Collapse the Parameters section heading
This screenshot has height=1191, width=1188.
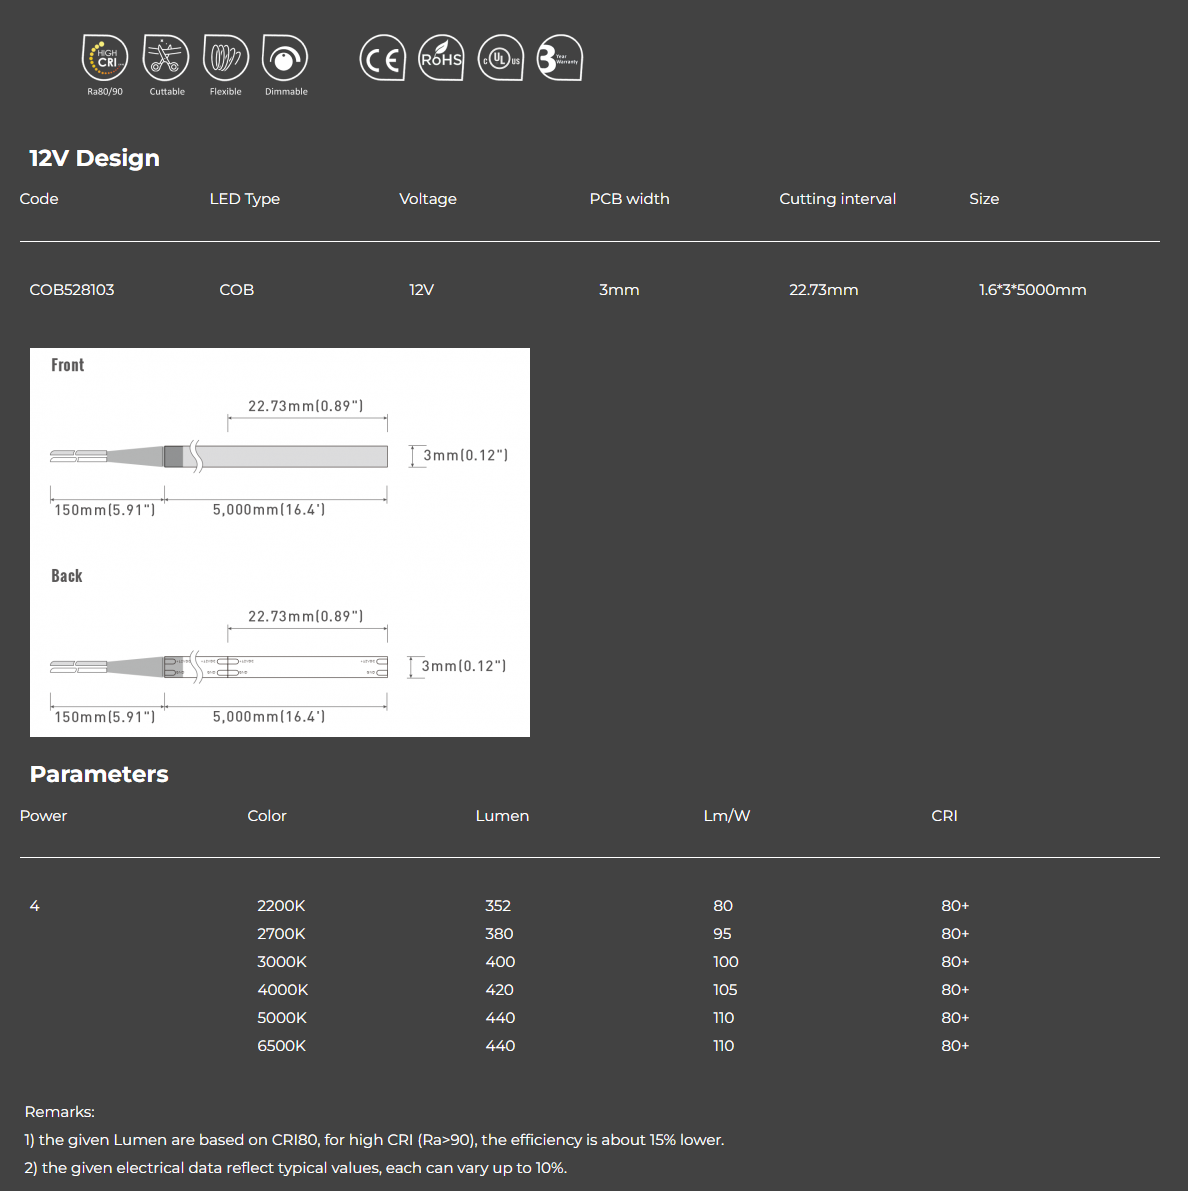click(99, 774)
